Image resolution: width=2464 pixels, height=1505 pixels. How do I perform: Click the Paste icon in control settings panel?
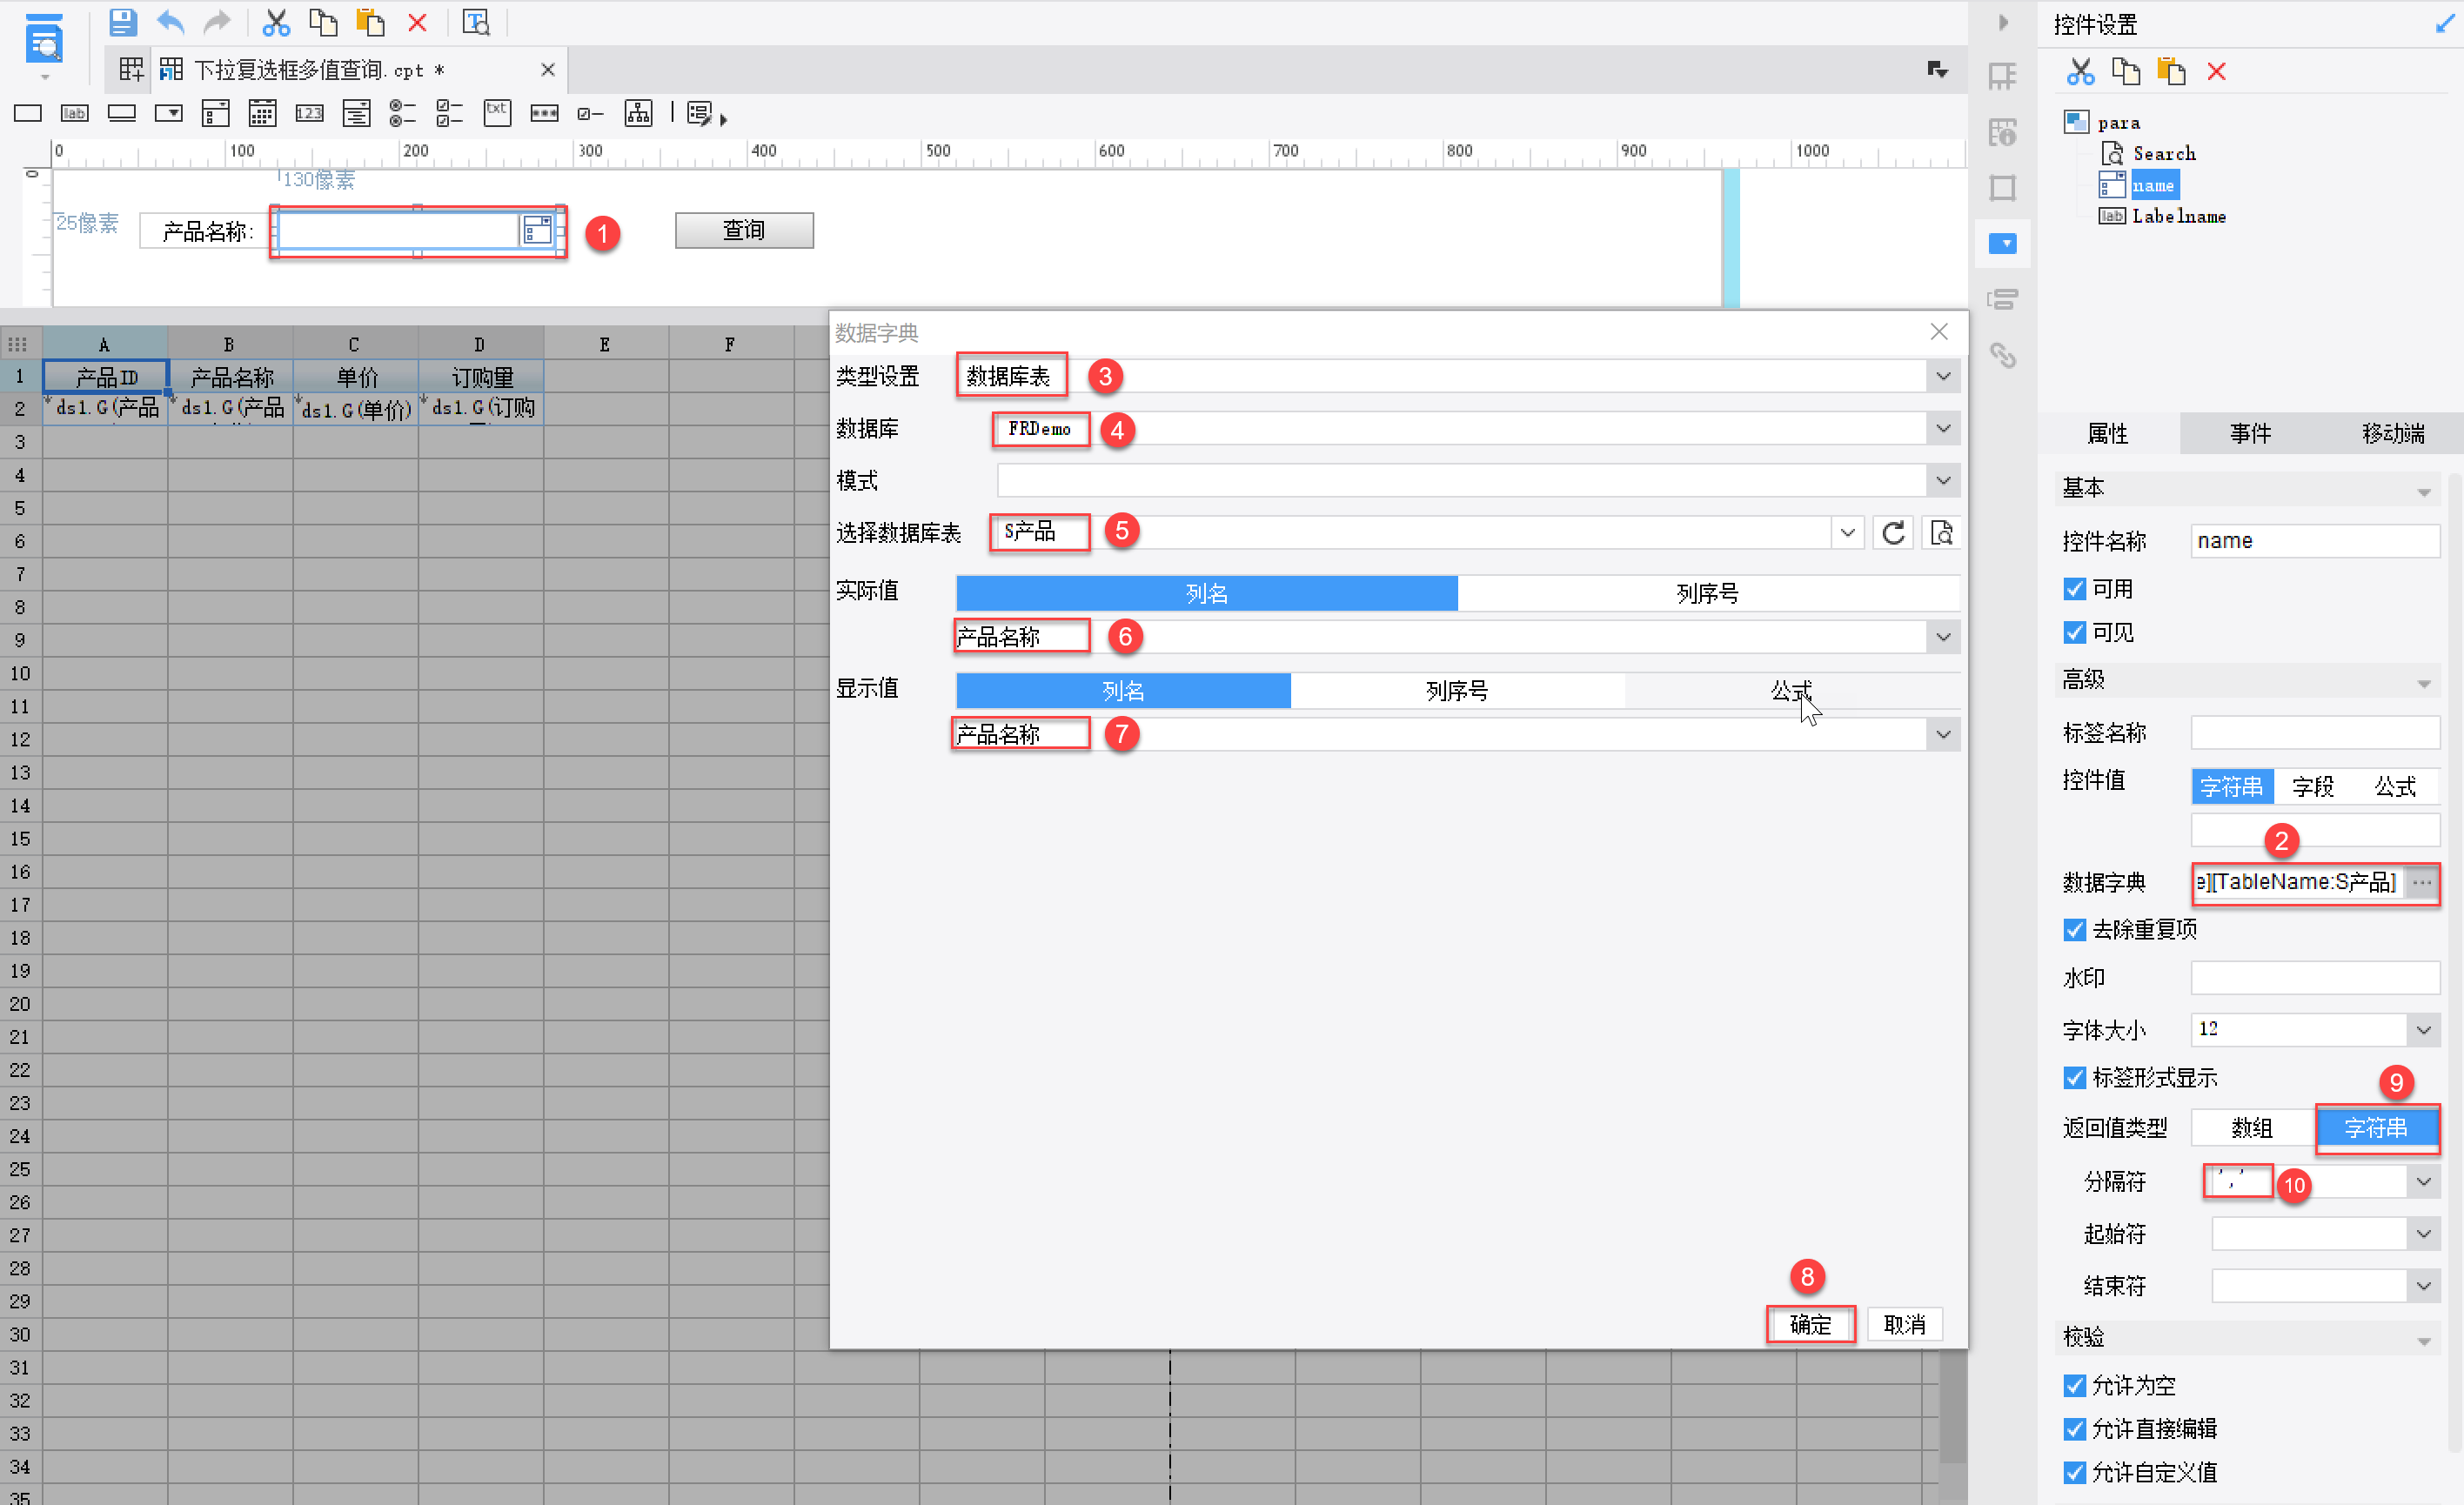click(2170, 72)
